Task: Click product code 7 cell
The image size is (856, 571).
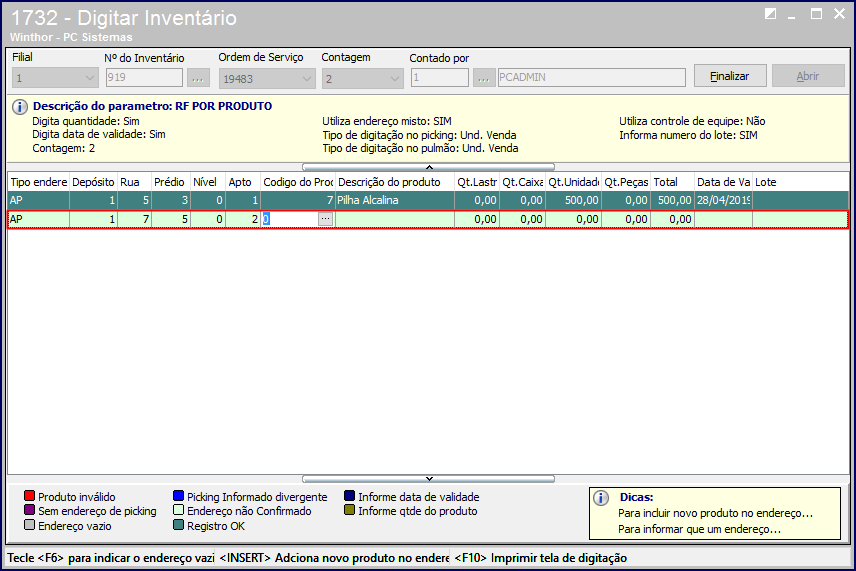Action: (298, 200)
